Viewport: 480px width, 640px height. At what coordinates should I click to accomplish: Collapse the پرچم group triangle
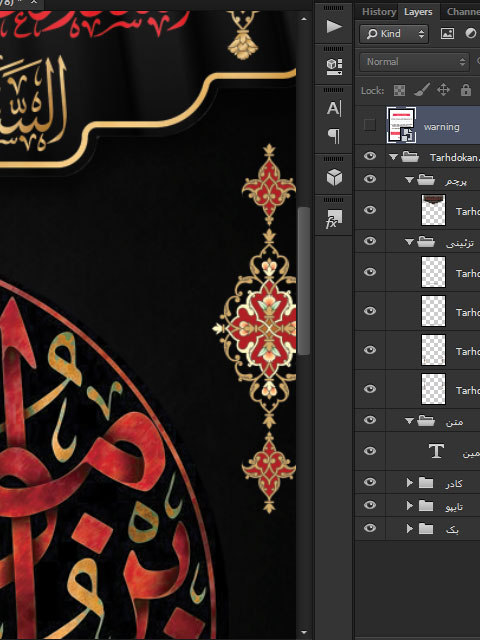click(x=409, y=180)
